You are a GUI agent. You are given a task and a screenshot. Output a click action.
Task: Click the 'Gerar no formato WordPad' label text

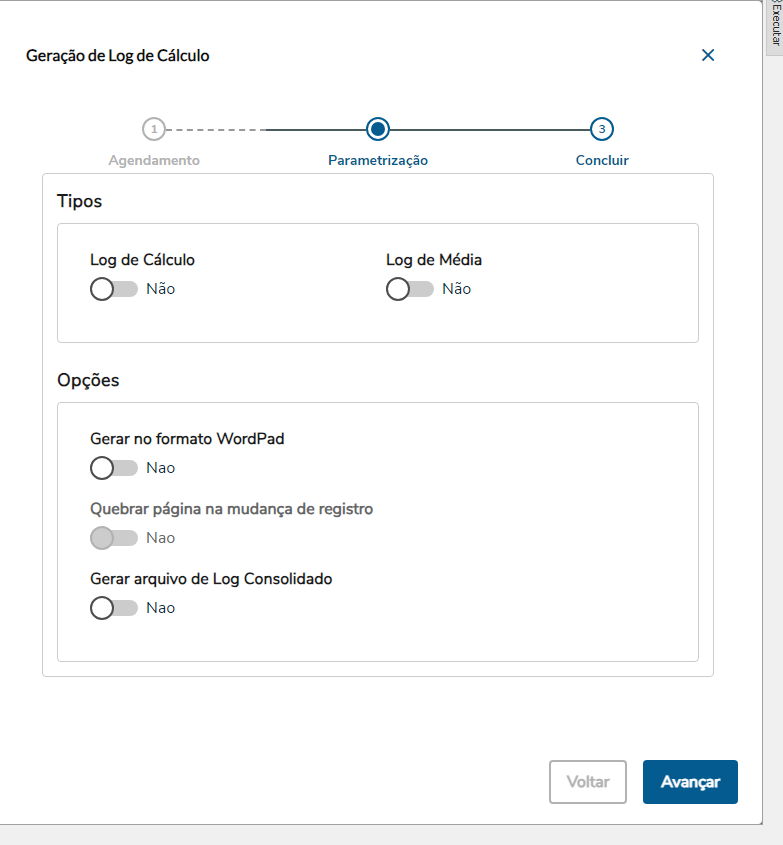click(x=187, y=439)
